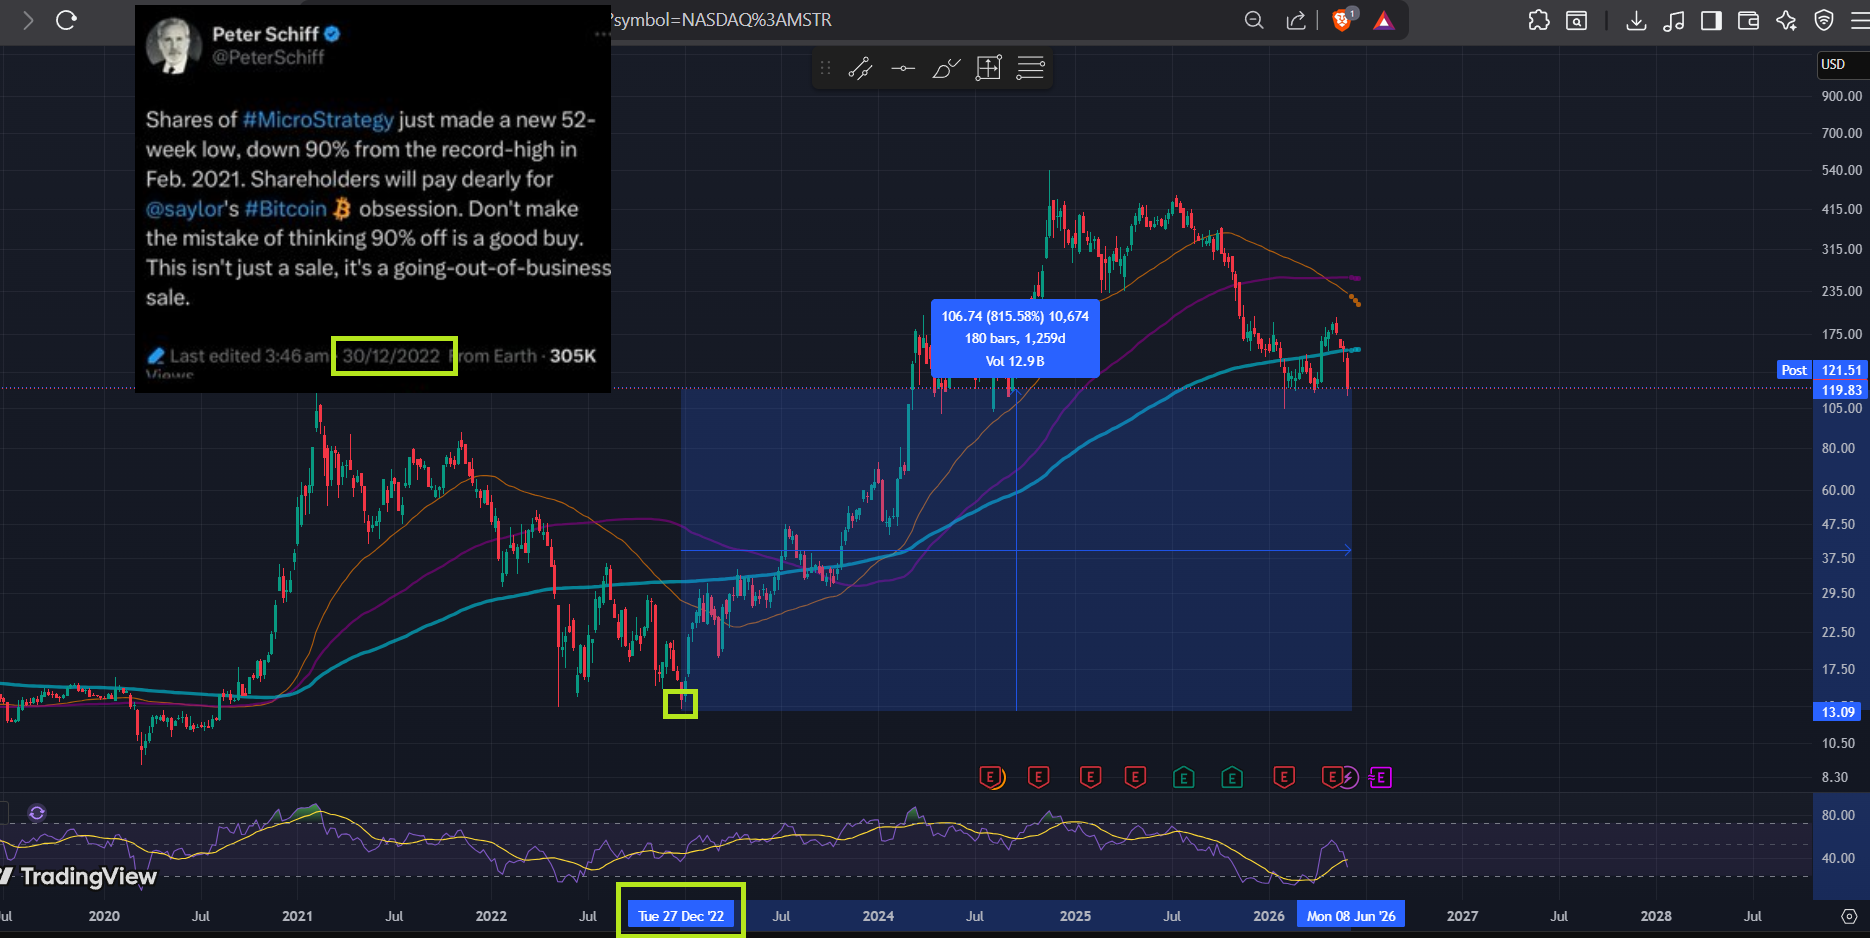Open the TradingView logo link
This screenshot has width=1870, height=938.
pyautogui.click(x=80, y=877)
